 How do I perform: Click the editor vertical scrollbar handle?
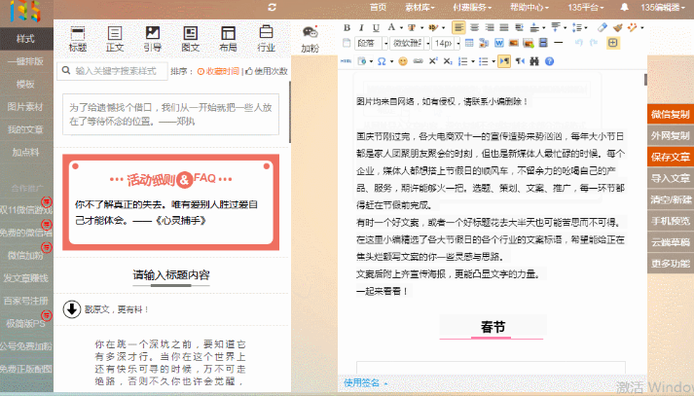645,80
